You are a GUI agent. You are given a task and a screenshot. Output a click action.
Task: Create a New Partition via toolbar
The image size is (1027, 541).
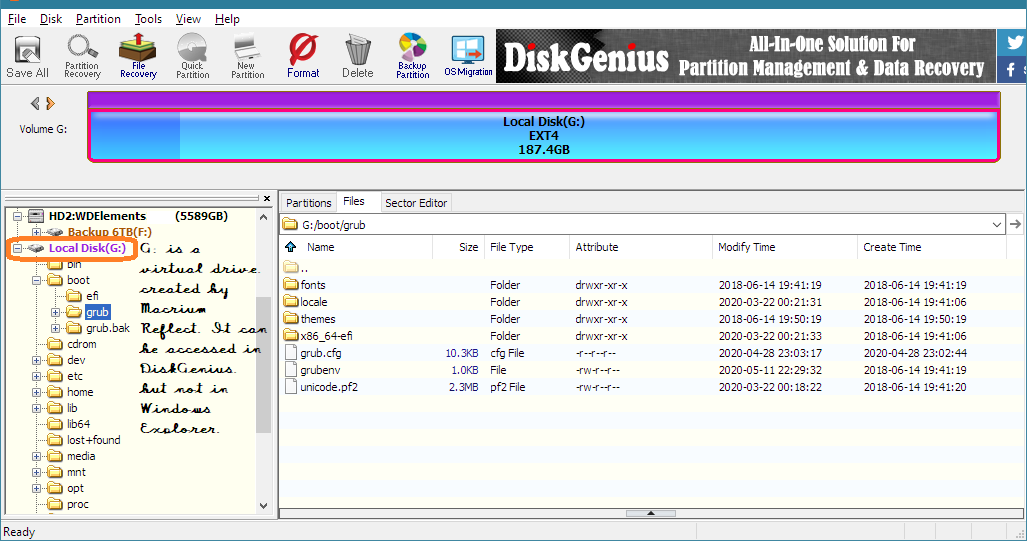247,56
